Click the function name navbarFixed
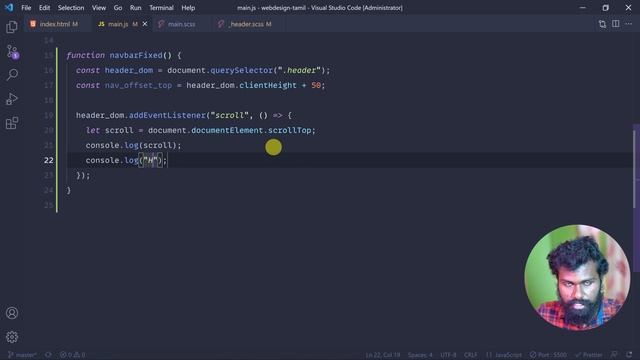640x360 pixels. [136, 55]
